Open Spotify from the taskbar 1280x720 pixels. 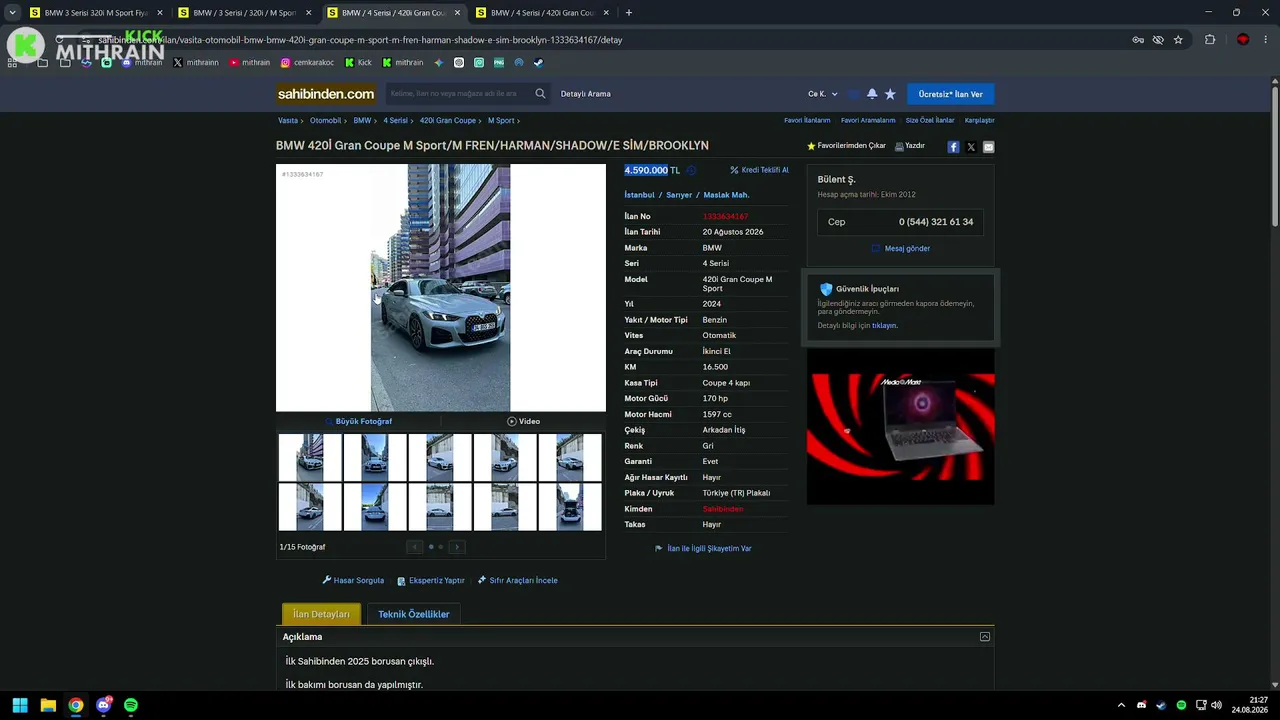tap(131, 705)
